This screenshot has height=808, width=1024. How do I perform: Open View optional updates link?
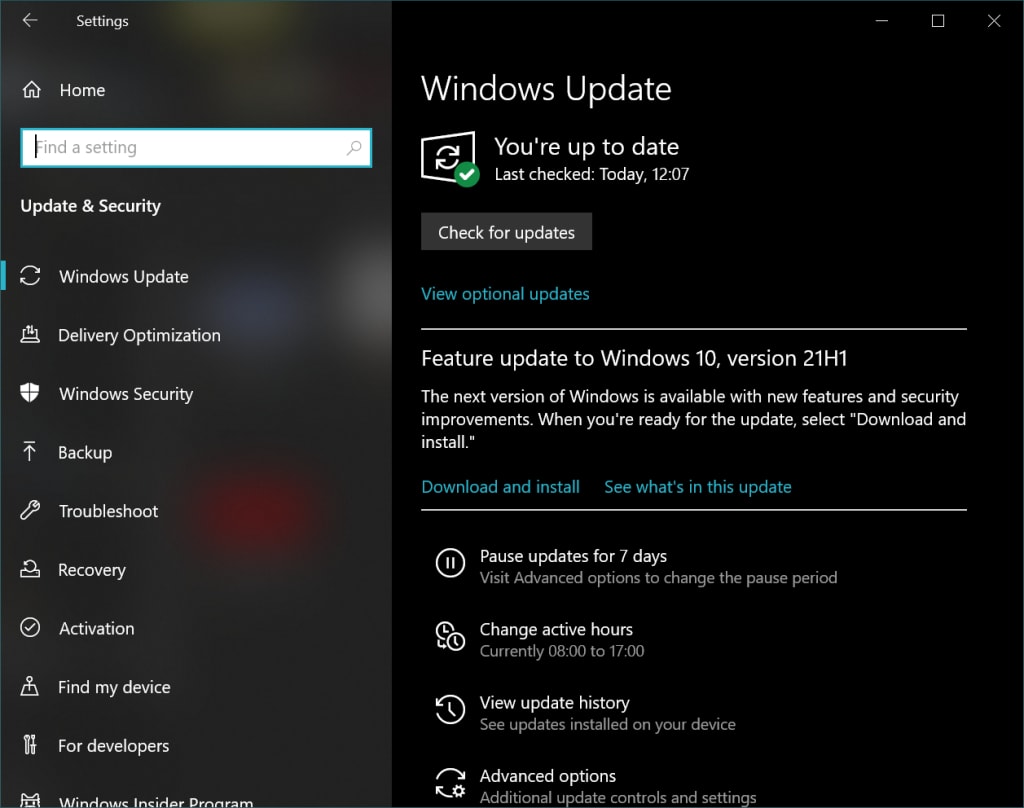[x=505, y=294]
